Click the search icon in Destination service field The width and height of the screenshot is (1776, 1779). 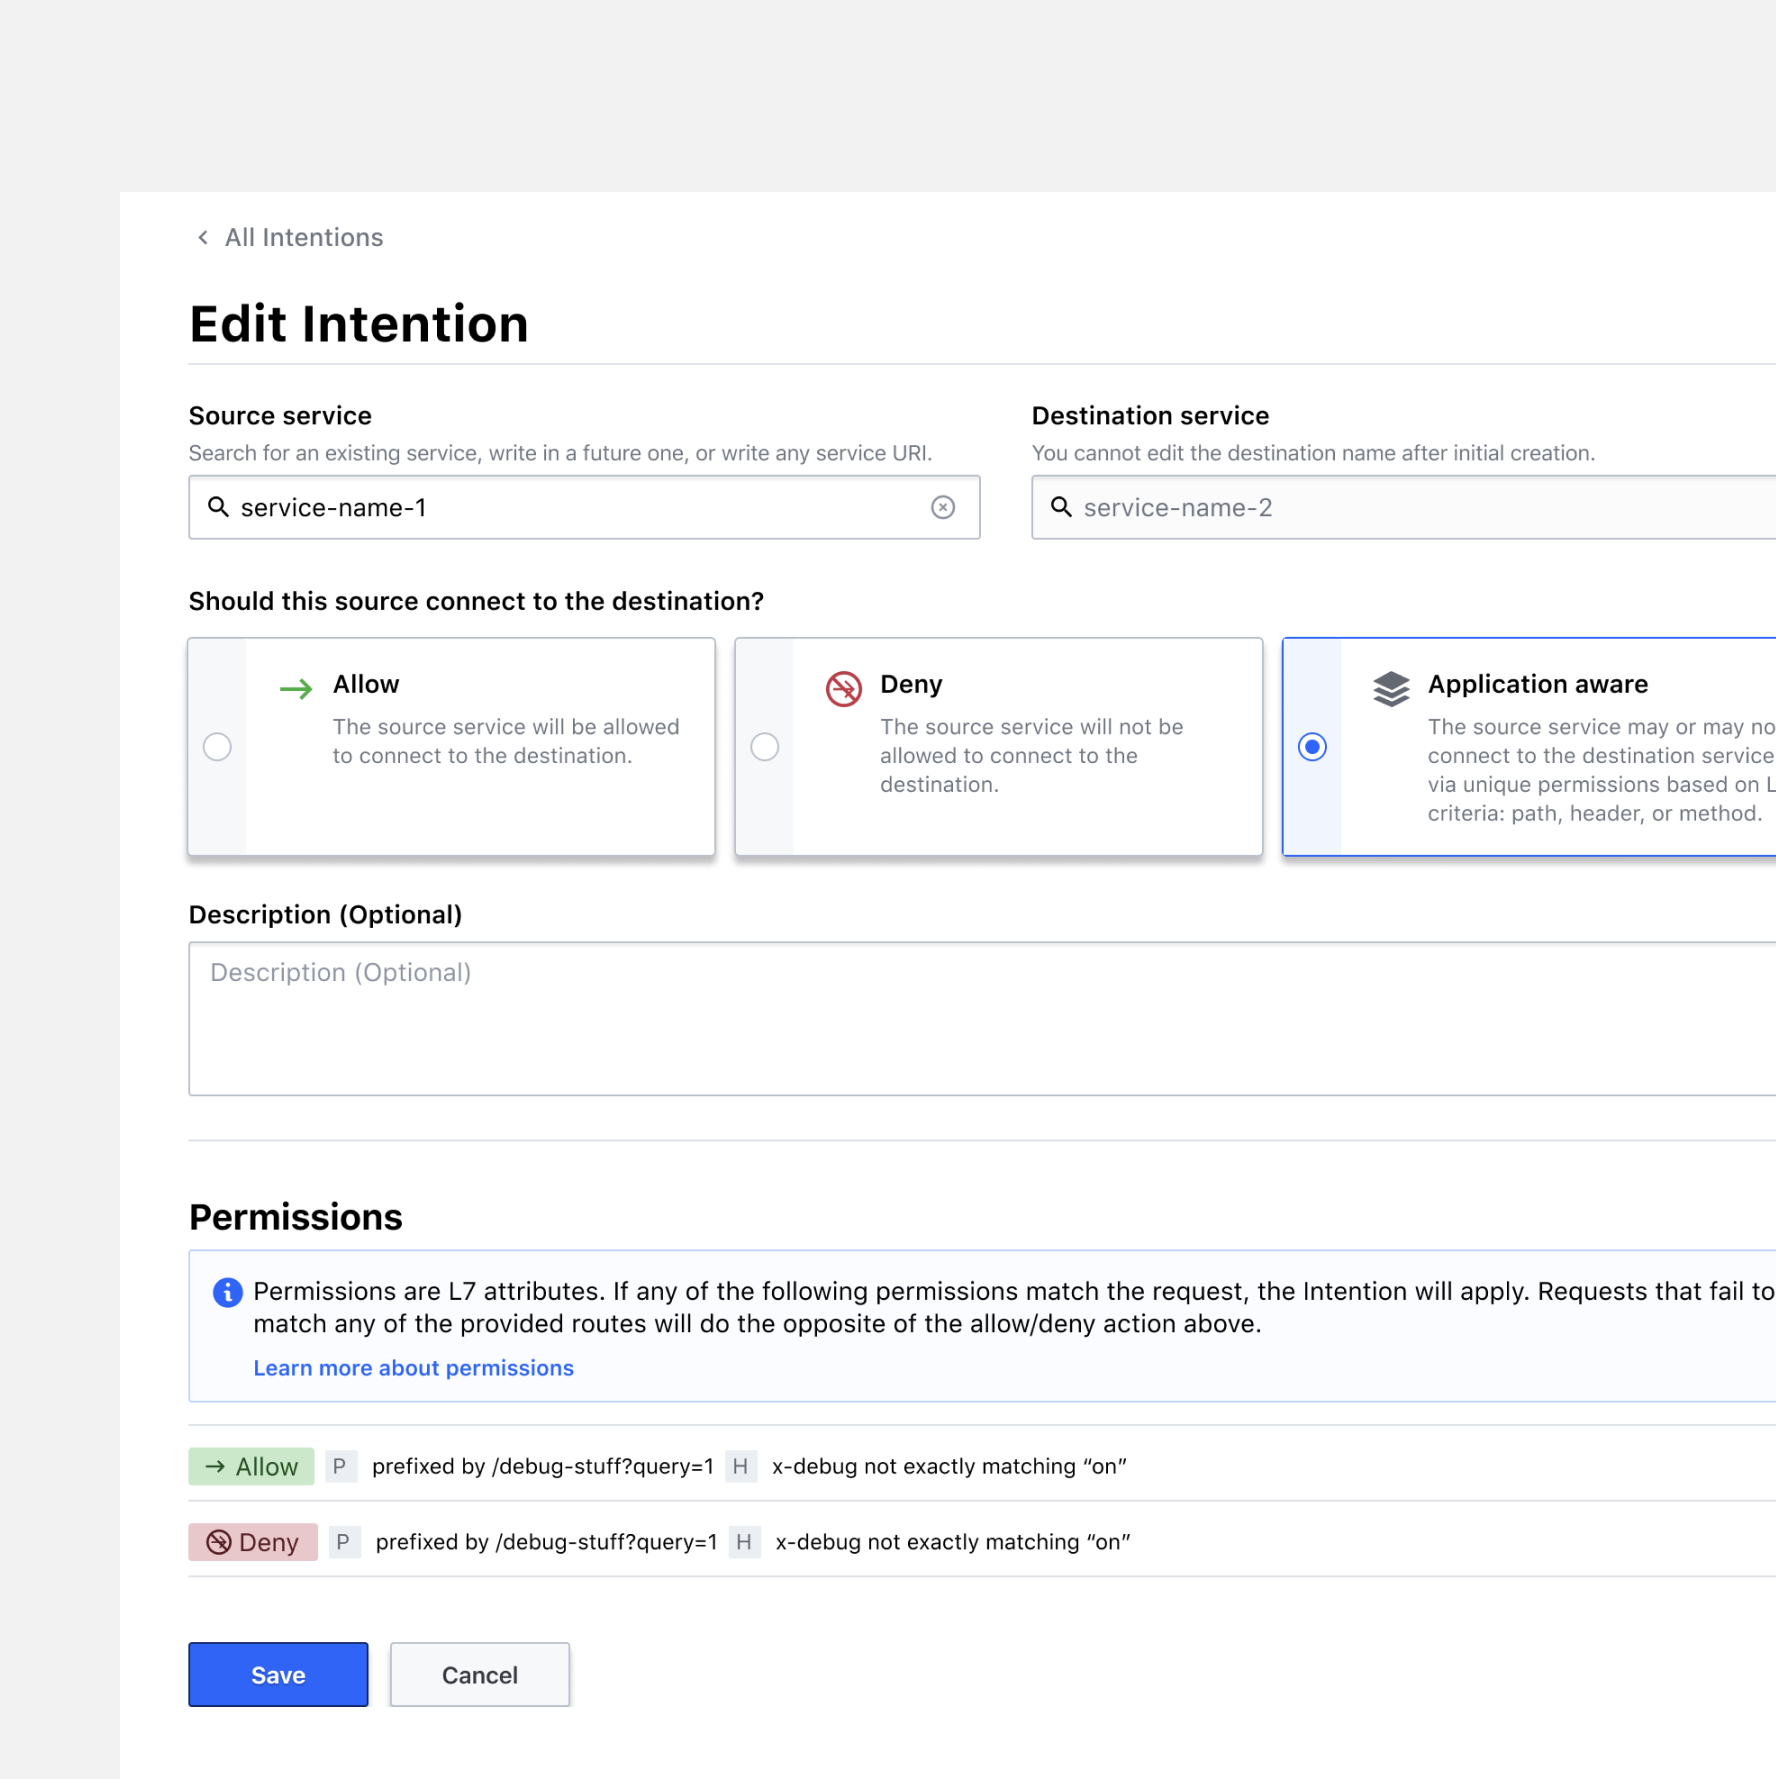[1061, 507]
